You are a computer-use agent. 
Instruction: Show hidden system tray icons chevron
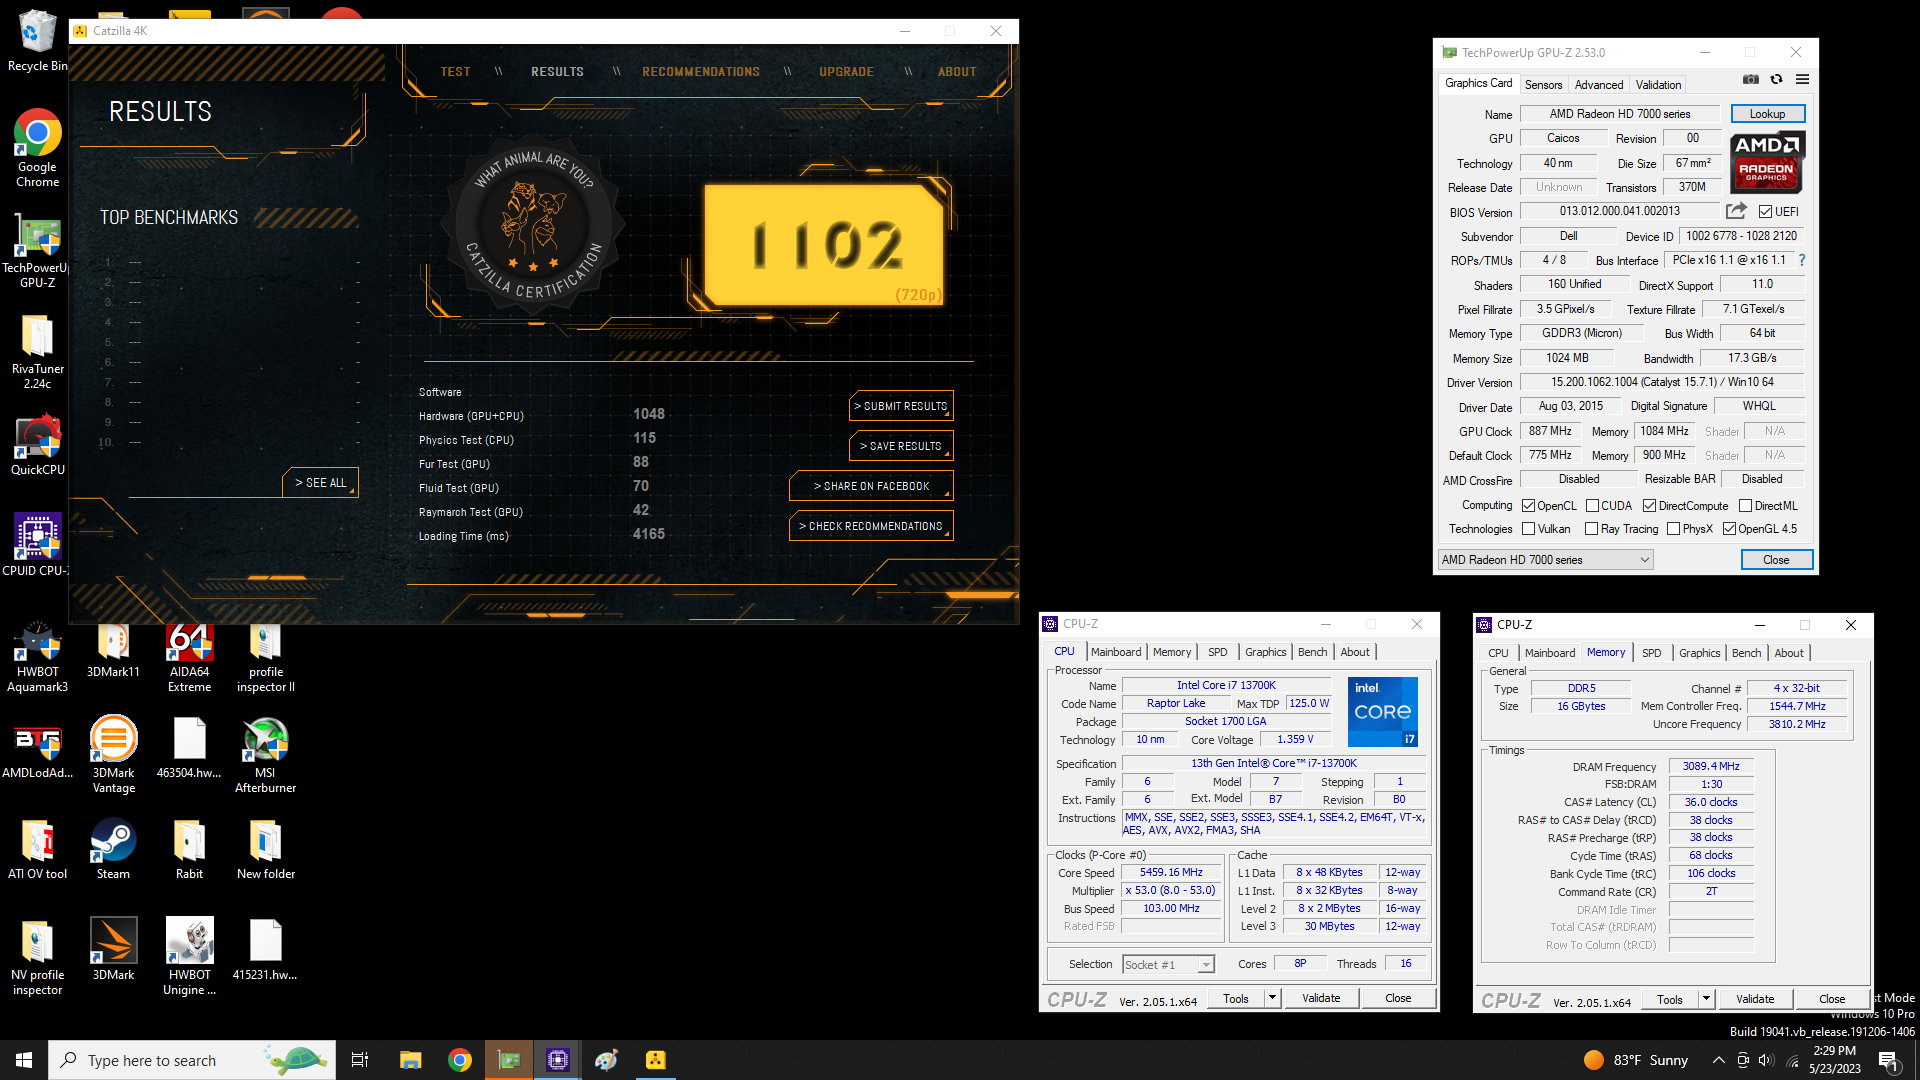click(1718, 1060)
